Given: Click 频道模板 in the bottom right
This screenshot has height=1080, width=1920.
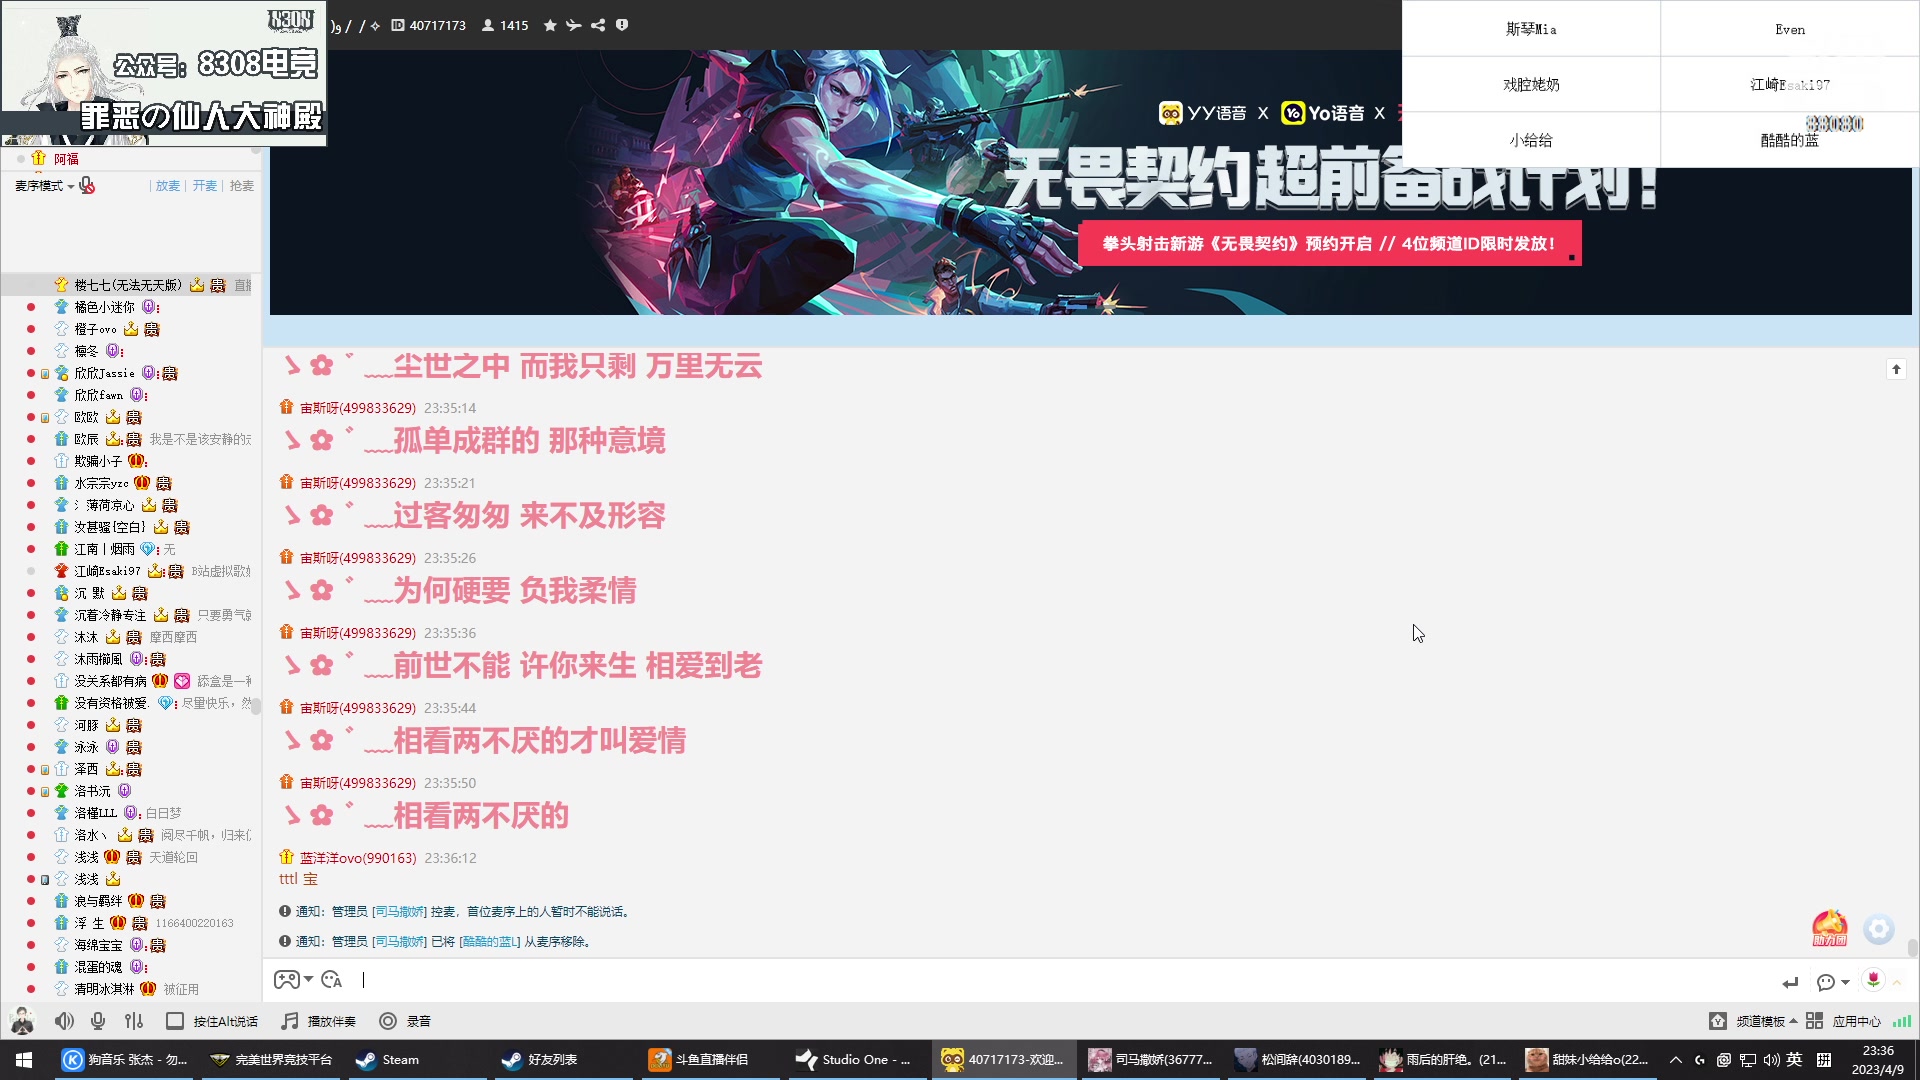Looking at the screenshot, I should [x=1766, y=1021].
